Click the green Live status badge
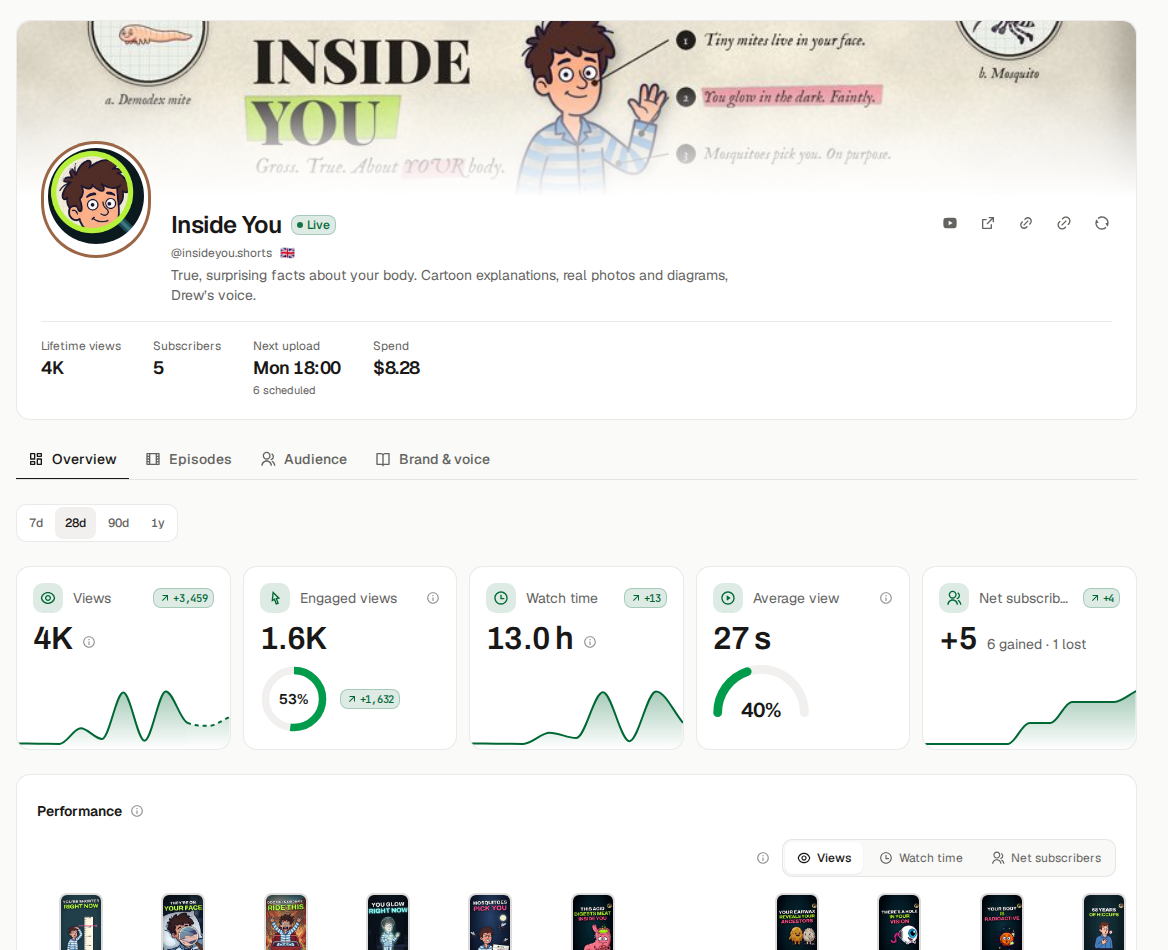 [x=314, y=225]
